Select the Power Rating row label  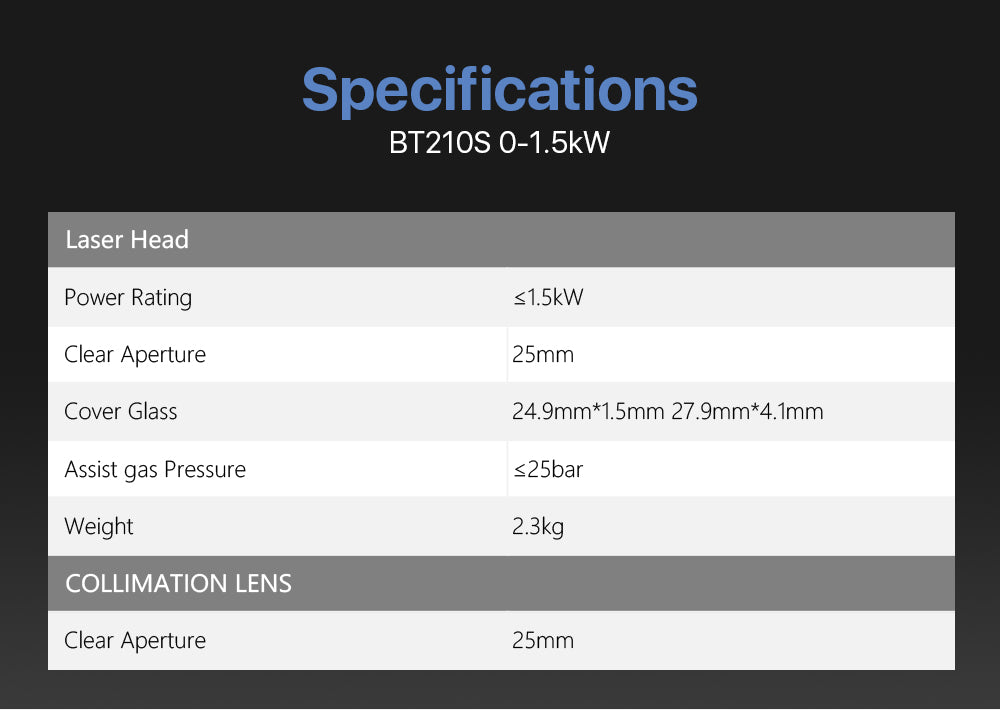click(x=128, y=297)
